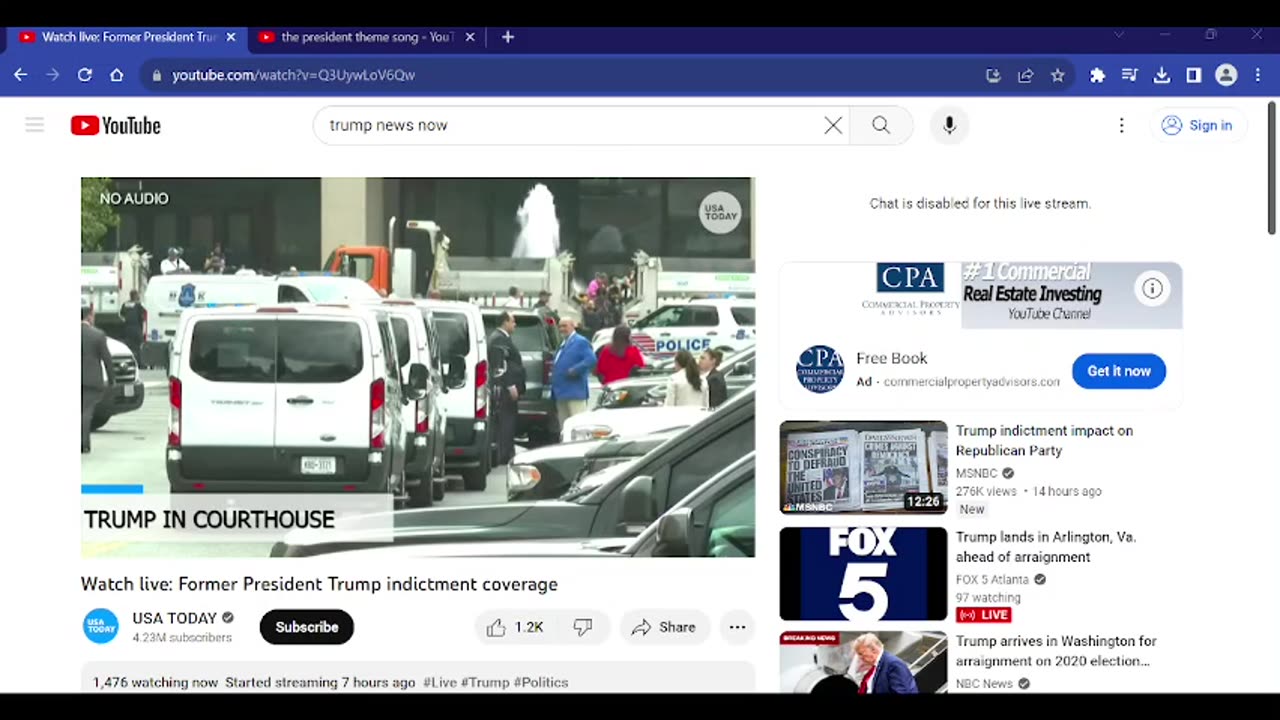Open the NBC News arraignment video thumbnail
The width and height of the screenshot is (1280, 720).
[863, 662]
